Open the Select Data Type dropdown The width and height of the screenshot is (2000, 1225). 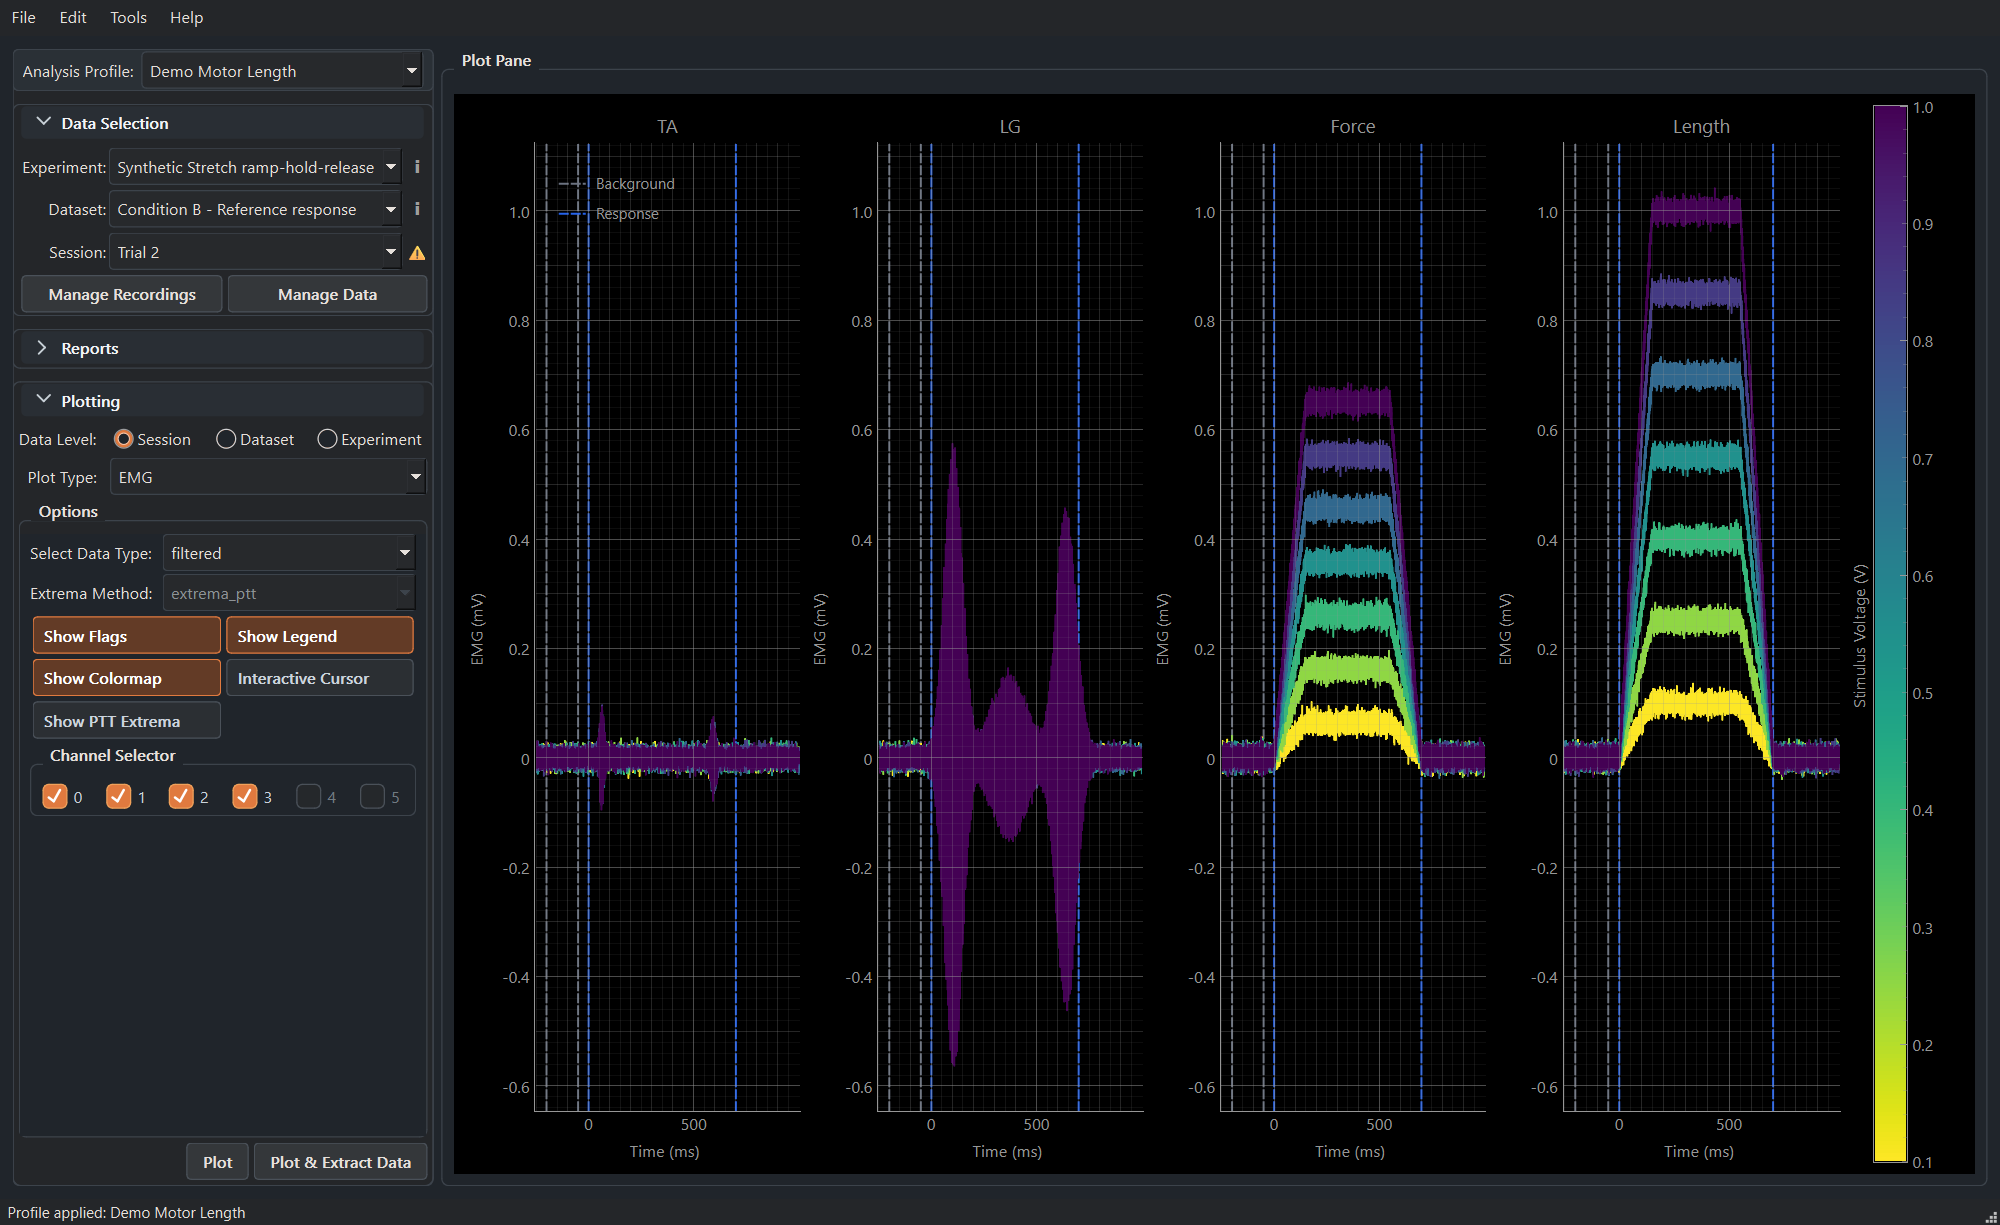point(289,553)
